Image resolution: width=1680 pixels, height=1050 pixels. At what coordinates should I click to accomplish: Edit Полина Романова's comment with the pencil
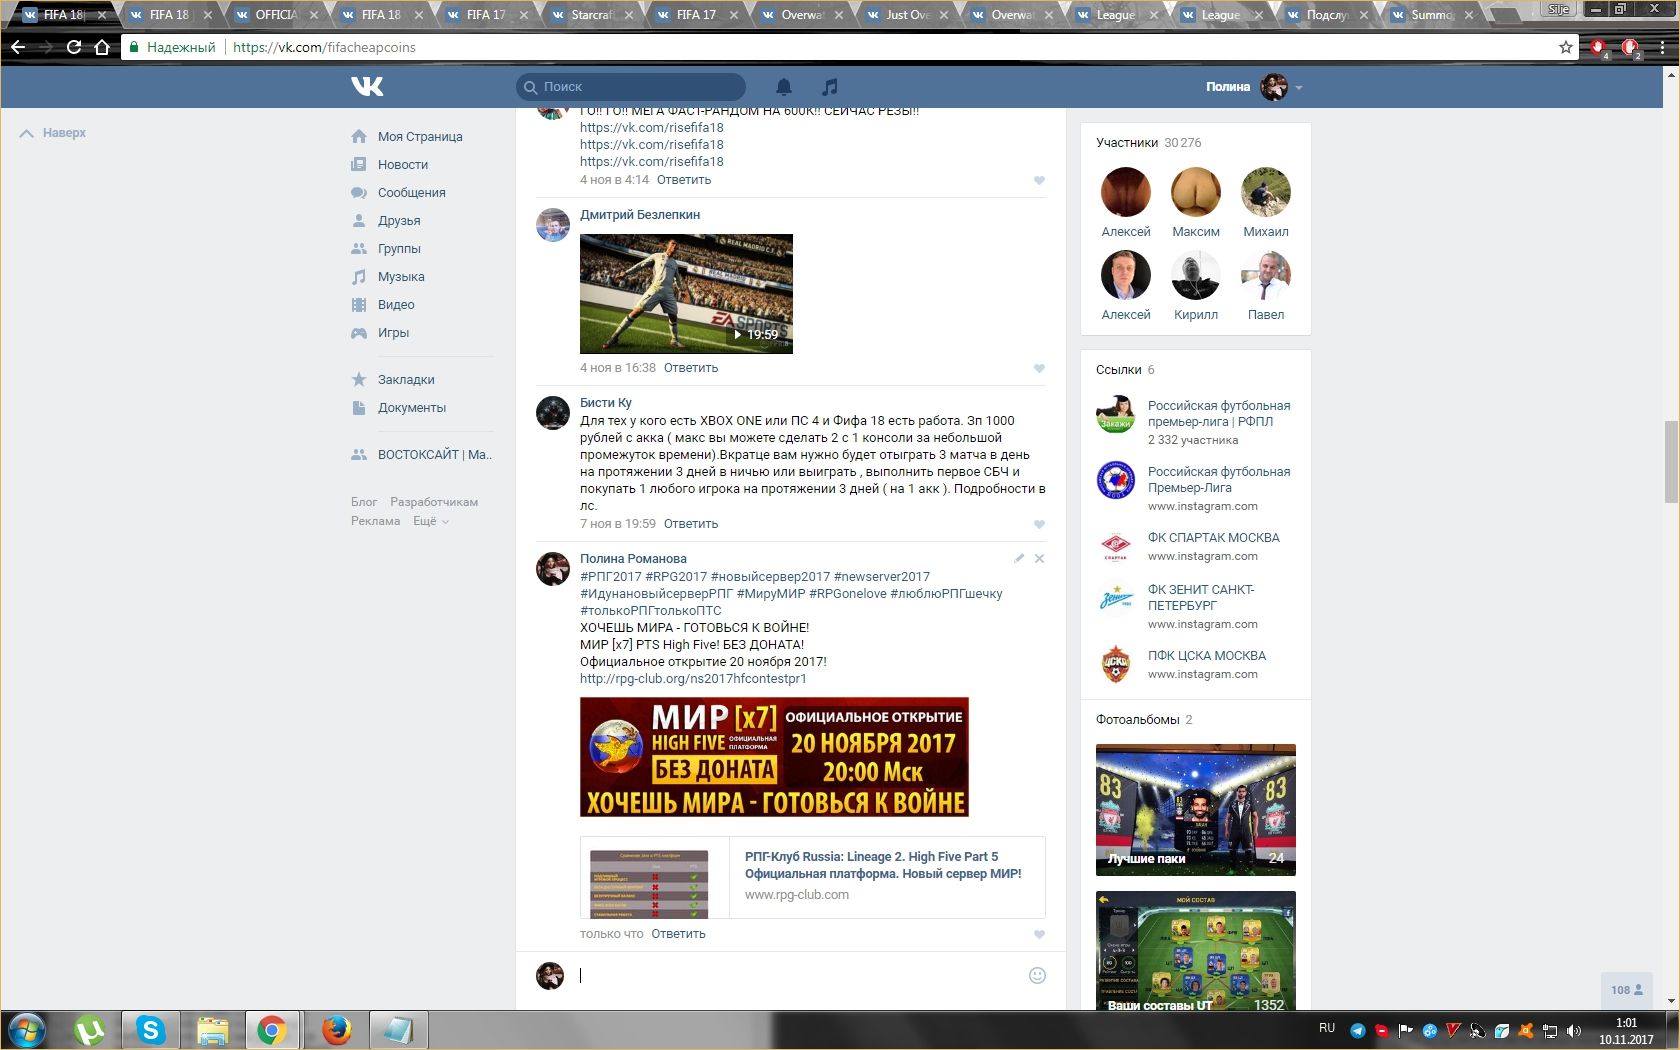[x=1019, y=558]
